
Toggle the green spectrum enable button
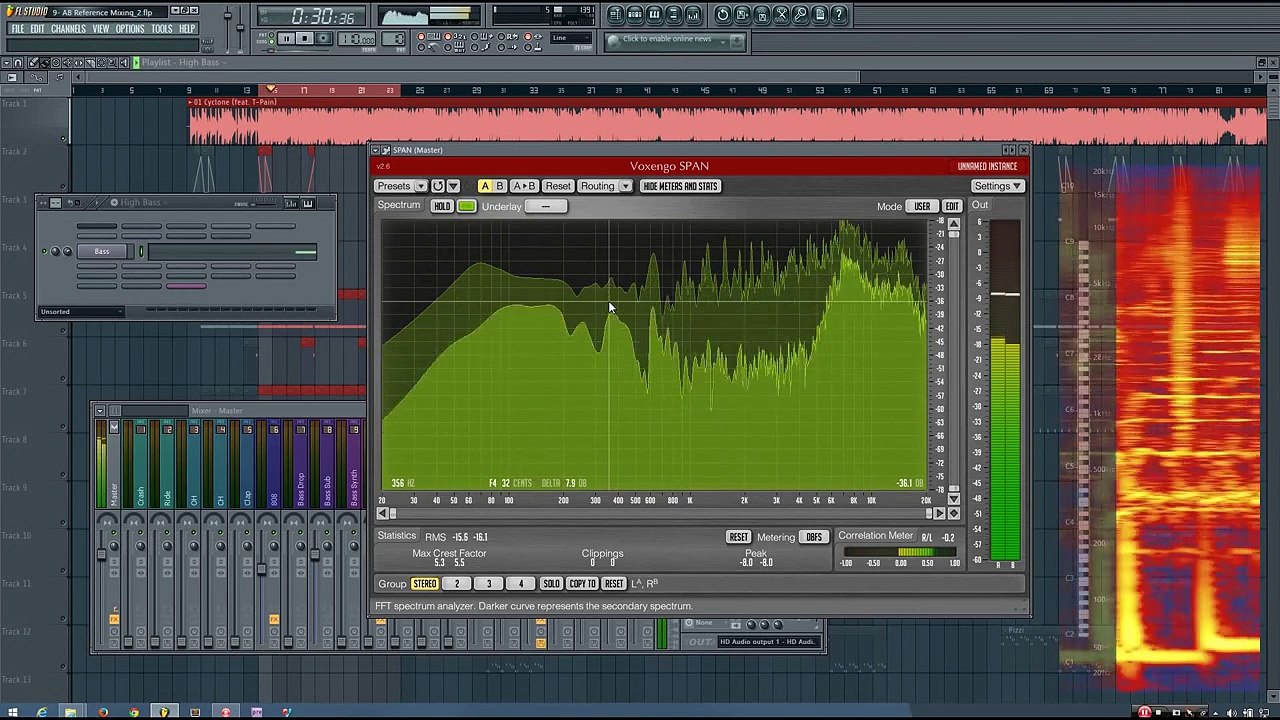coord(467,206)
